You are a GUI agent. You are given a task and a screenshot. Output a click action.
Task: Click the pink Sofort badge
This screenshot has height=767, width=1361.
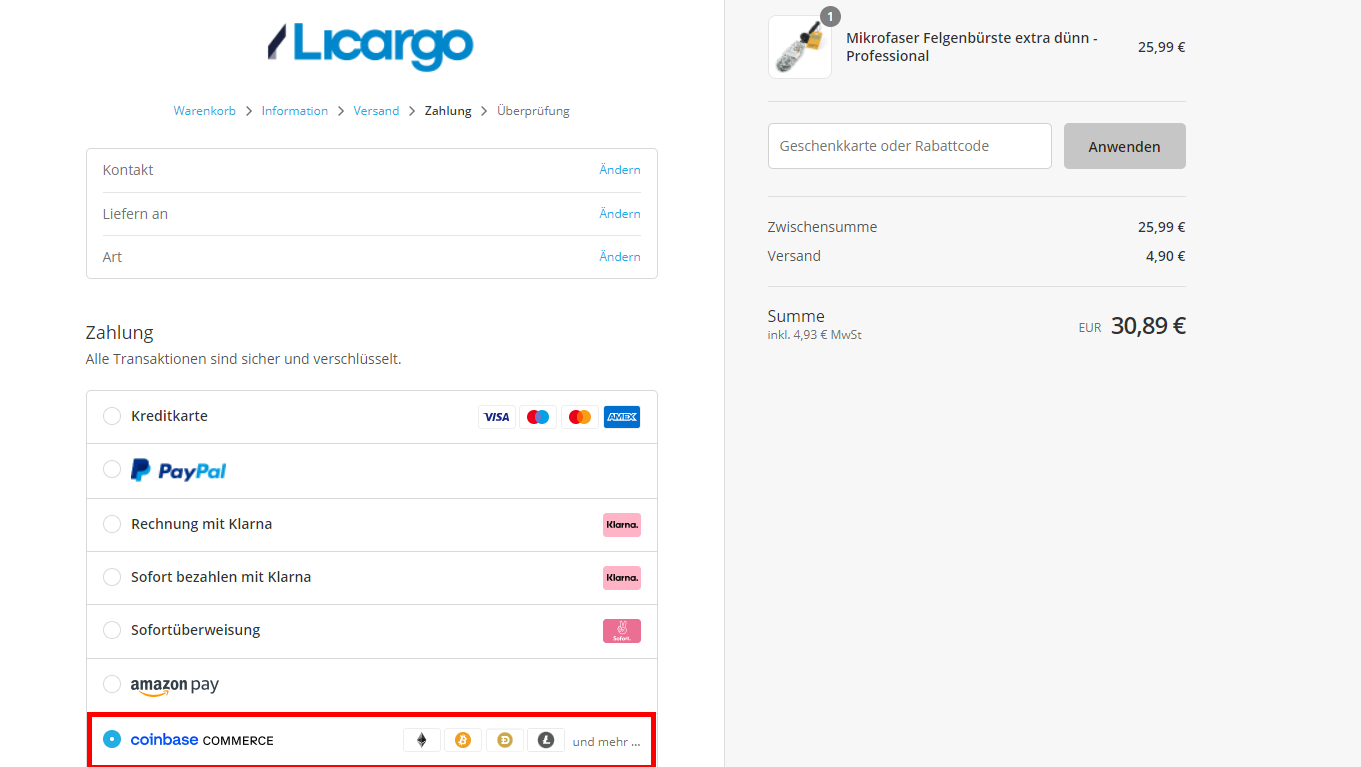pyautogui.click(x=622, y=631)
